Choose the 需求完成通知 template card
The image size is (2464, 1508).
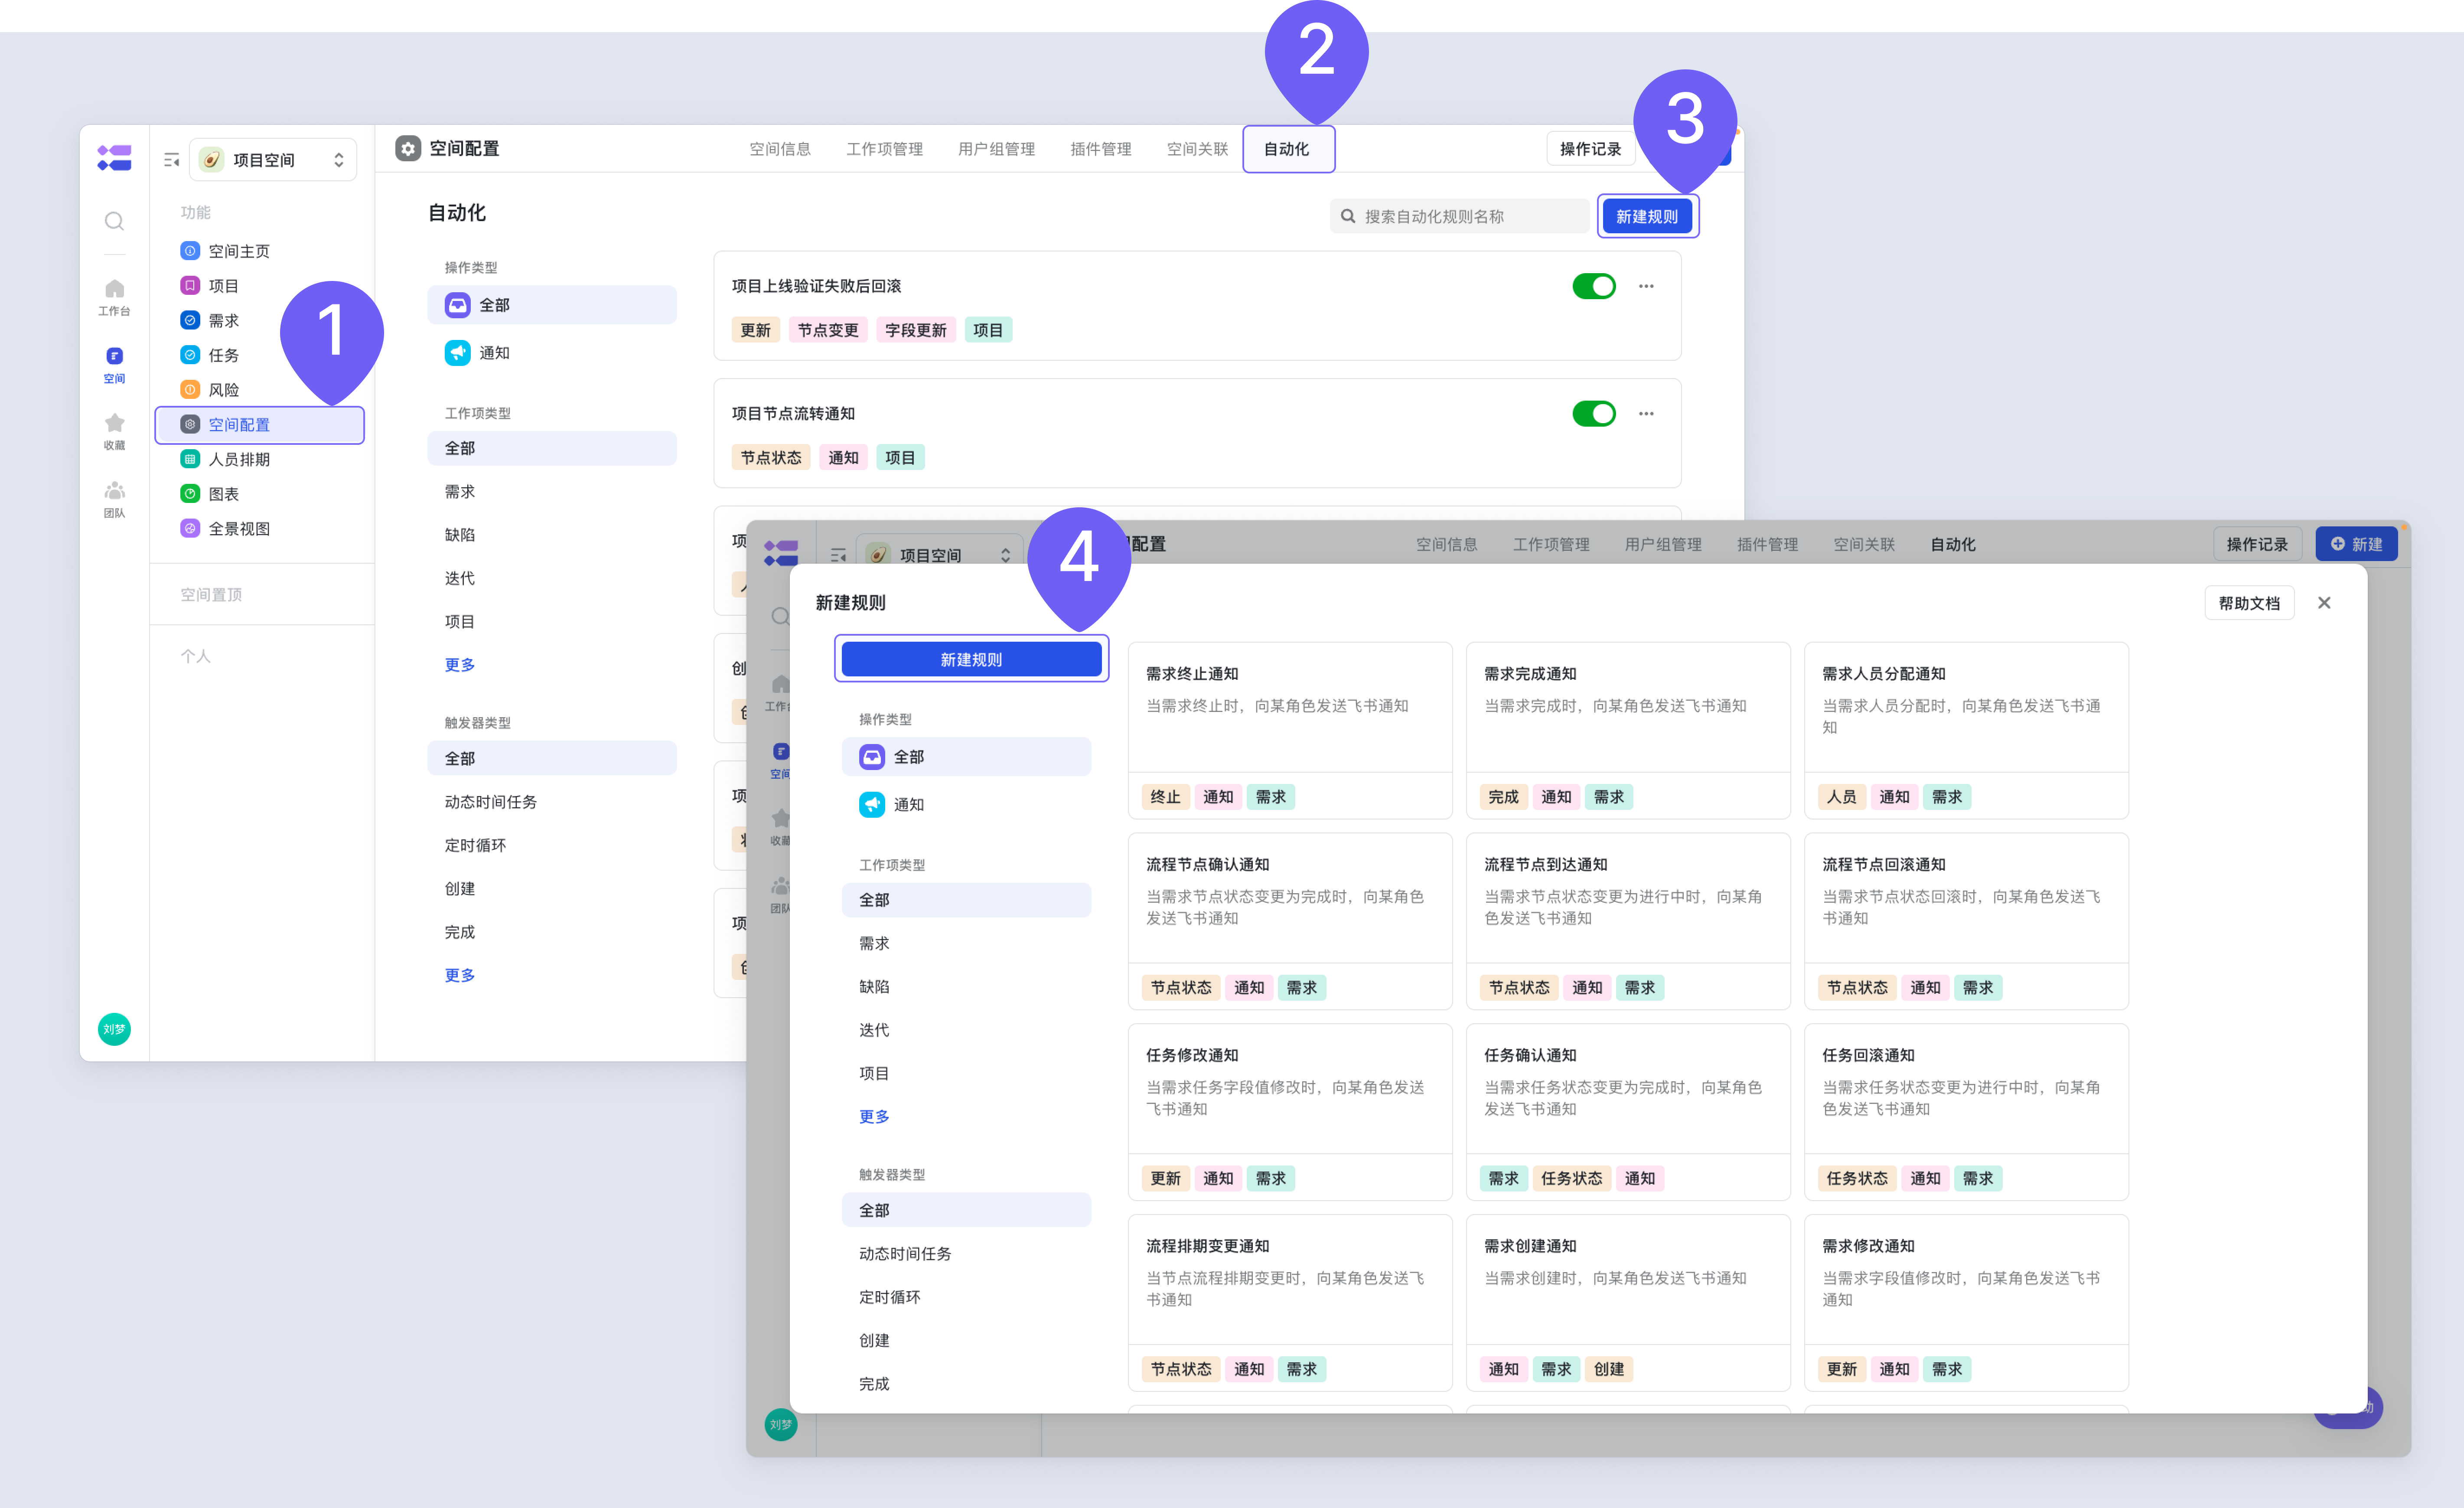point(1628,730)
